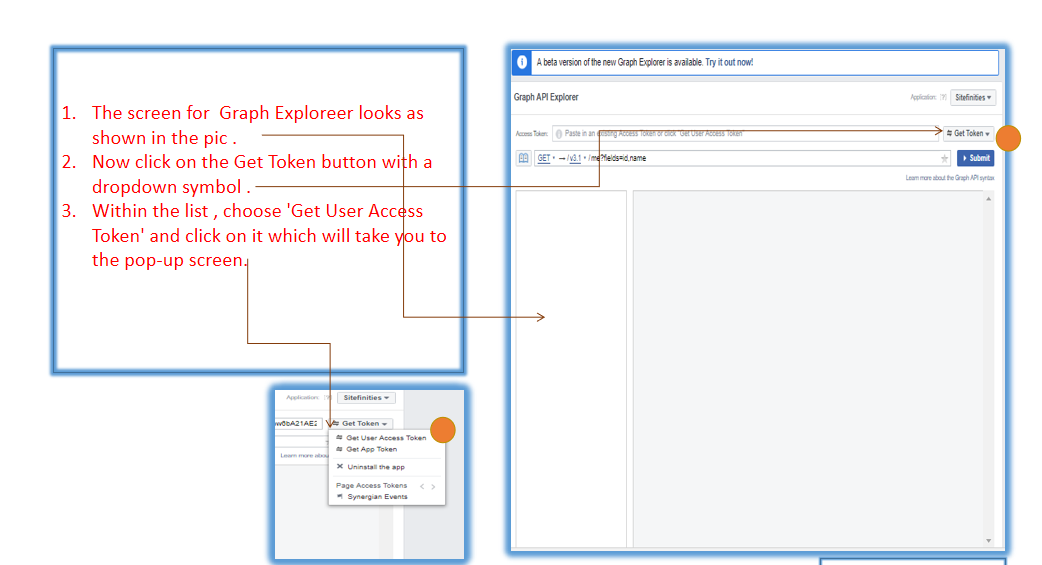
Task: Click the scroll-down arrow of response panel
Action: coord(989,540)
